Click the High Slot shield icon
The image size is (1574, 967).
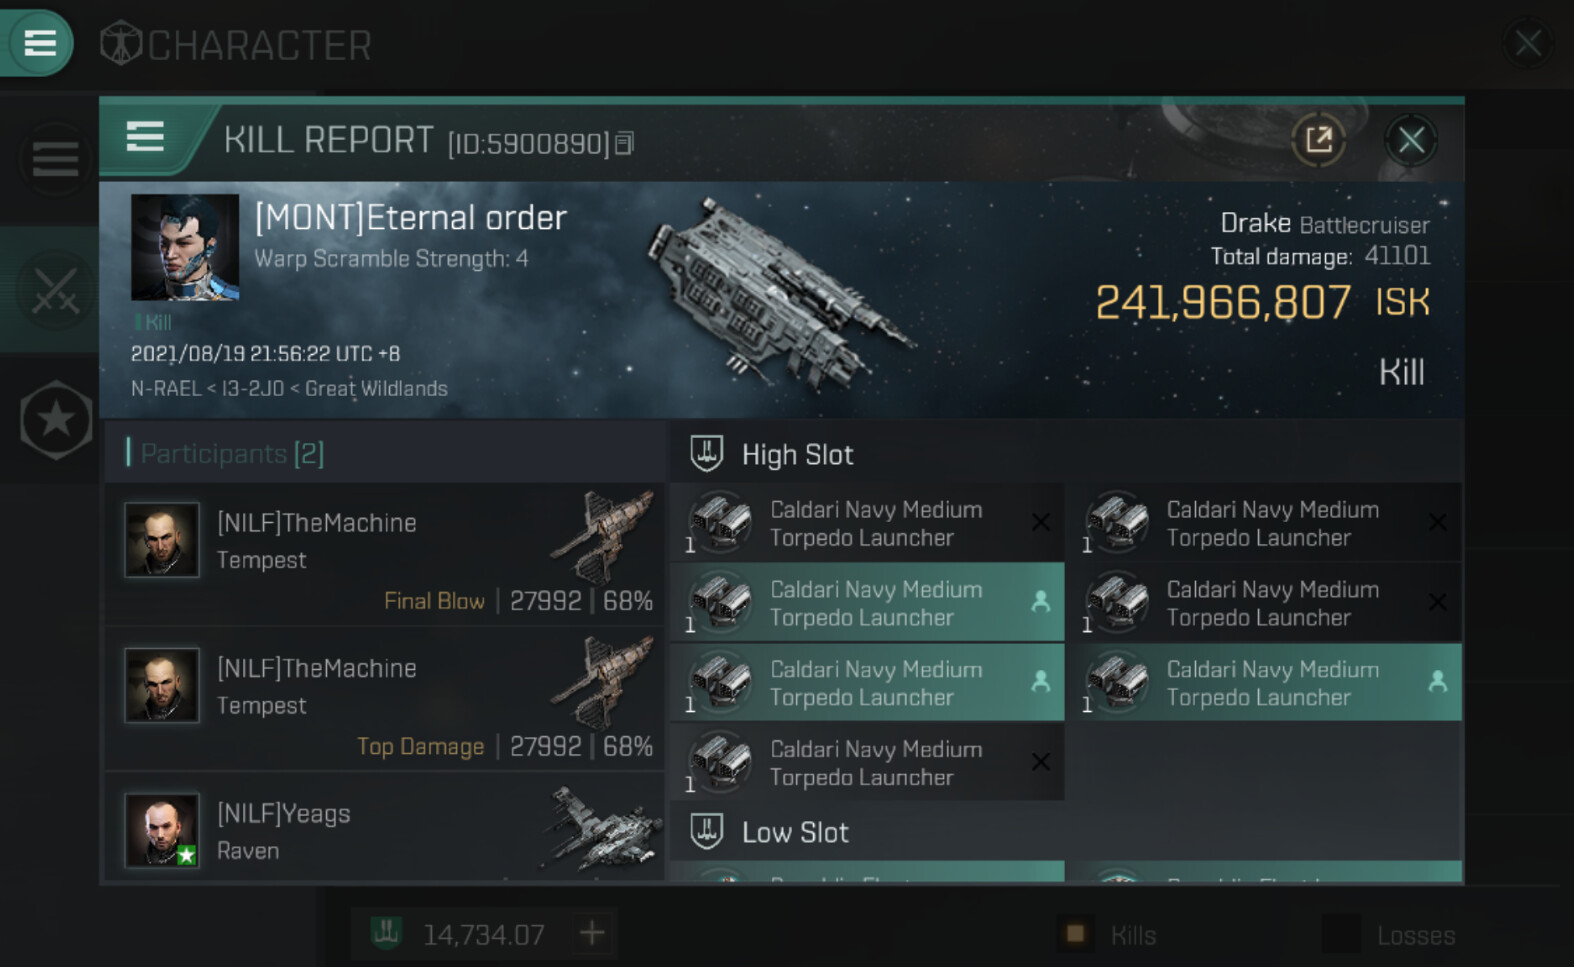[706, 454]
